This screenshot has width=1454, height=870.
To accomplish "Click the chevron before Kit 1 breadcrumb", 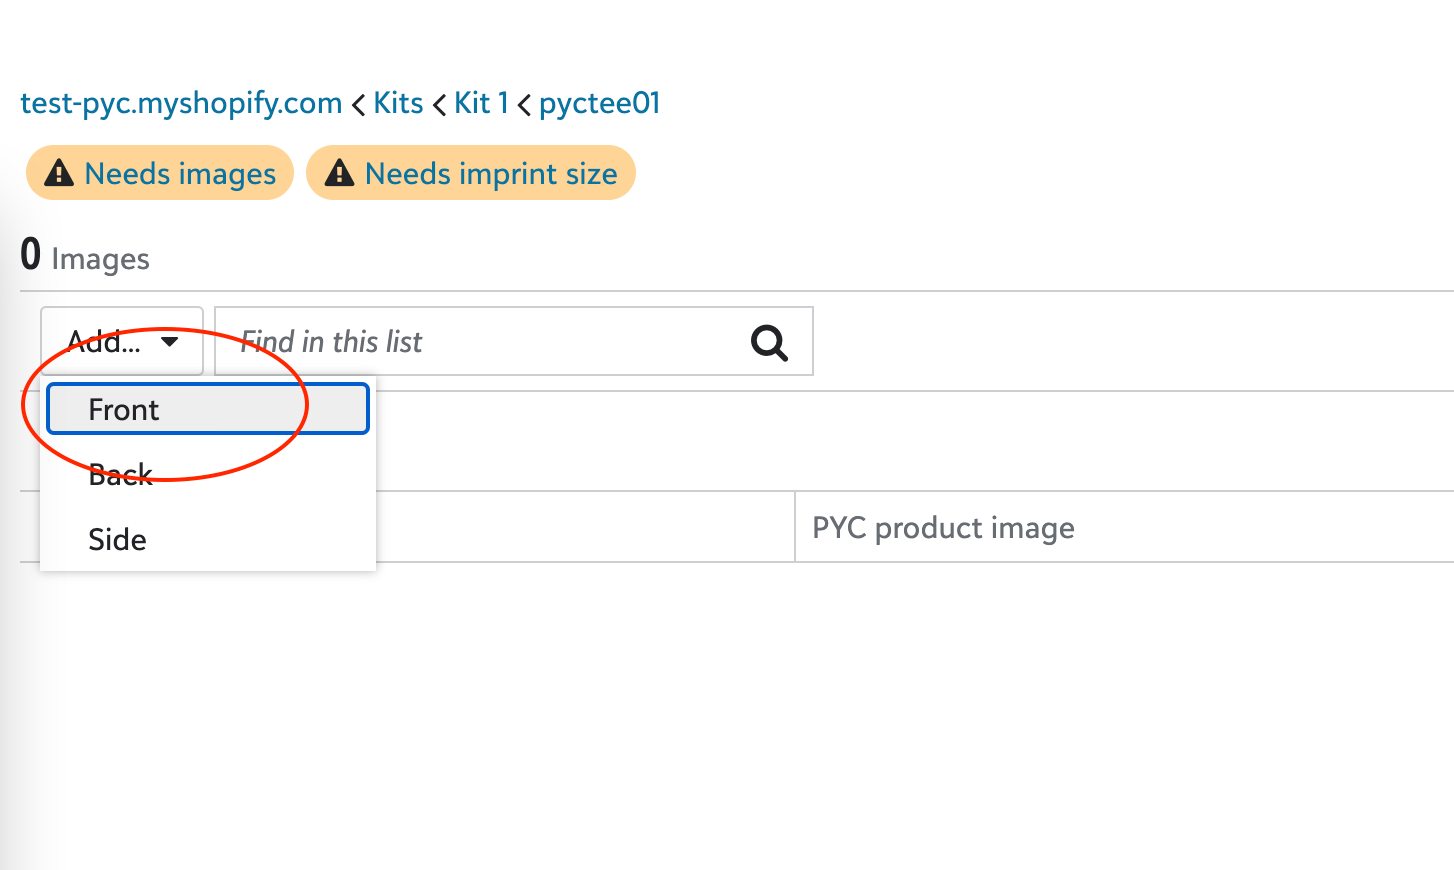I will (x=439, y=104).
